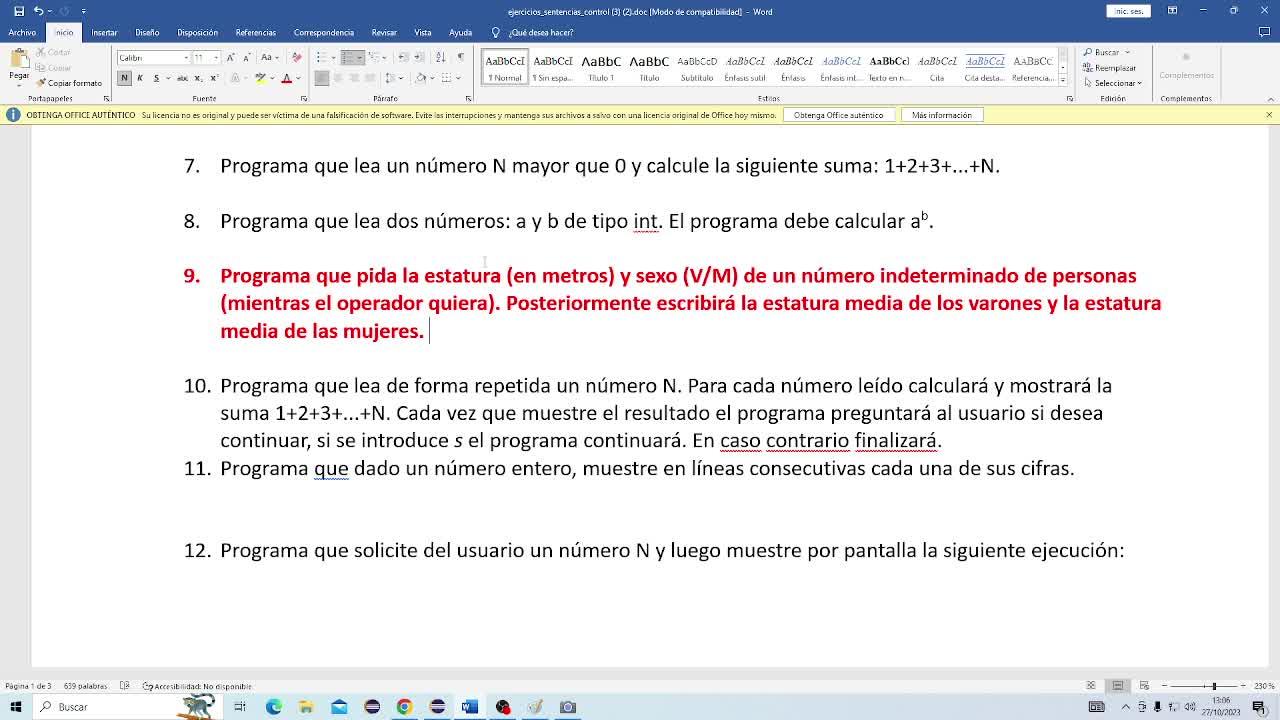This screenshot has width=1280, height=720.
Task: Open Google Chrome from the taskbar
Action: [404, 707]
